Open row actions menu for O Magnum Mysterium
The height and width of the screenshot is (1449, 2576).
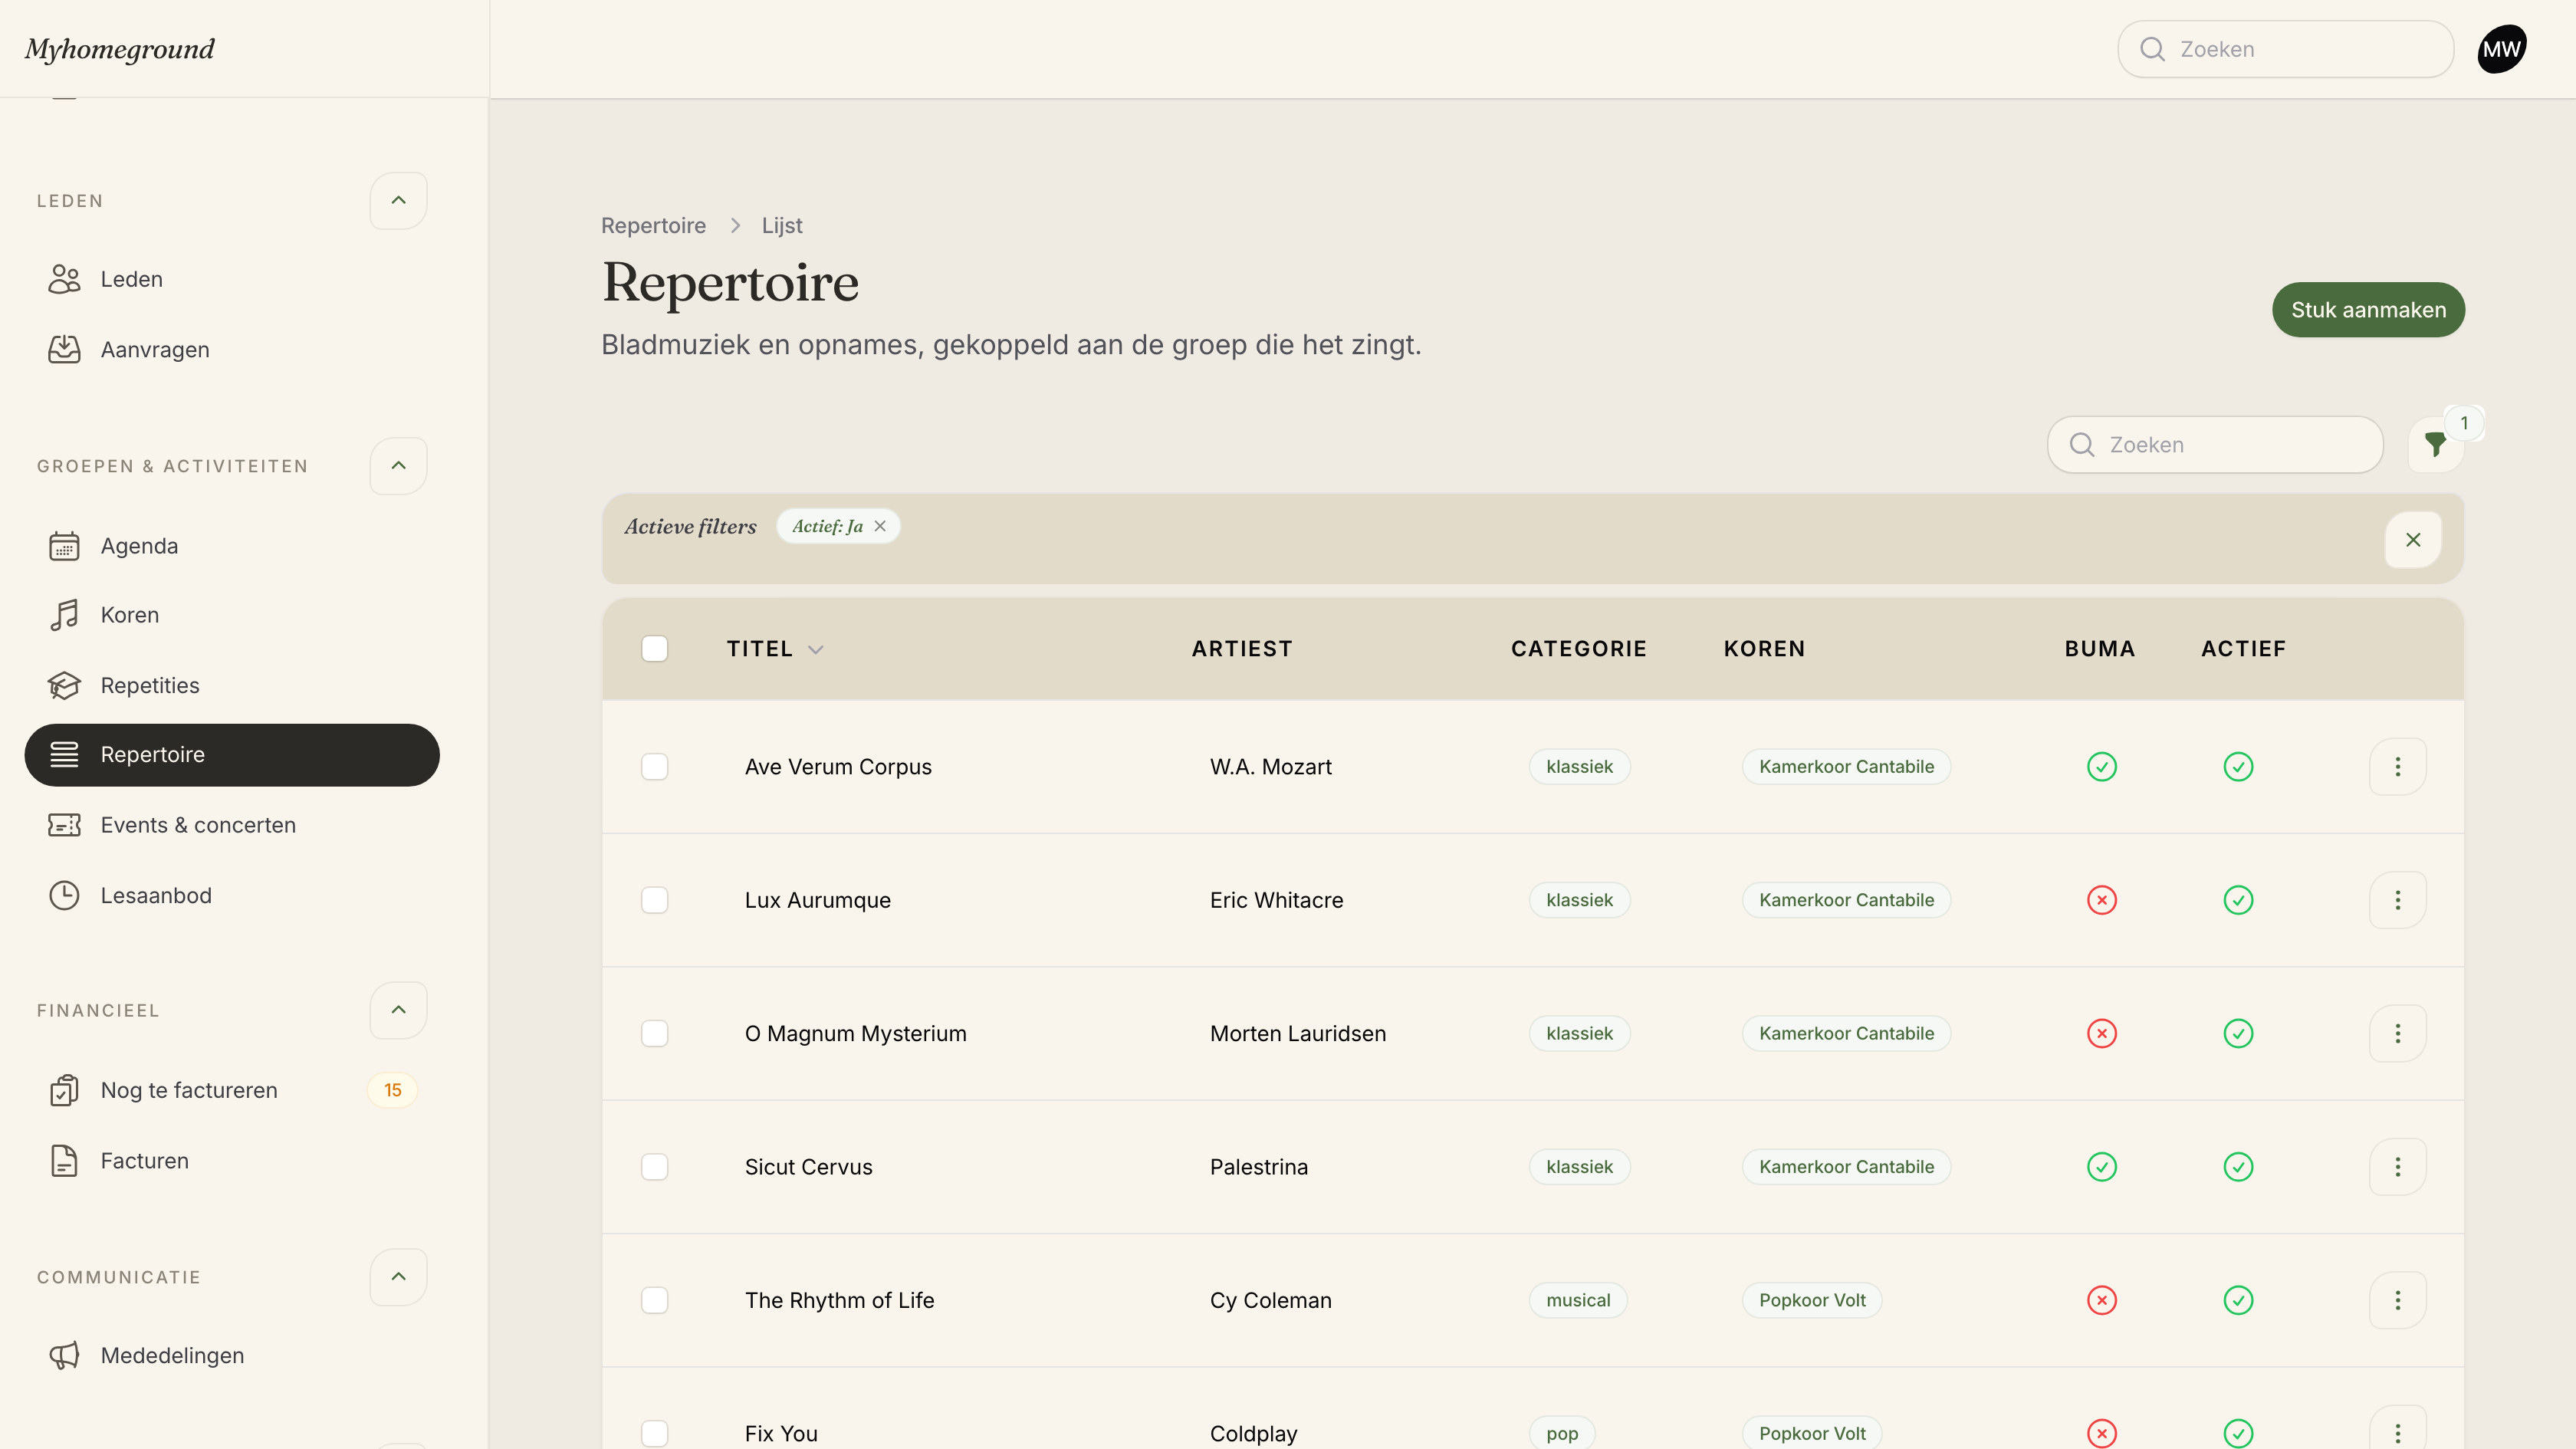click(x=2397, y=1033)
